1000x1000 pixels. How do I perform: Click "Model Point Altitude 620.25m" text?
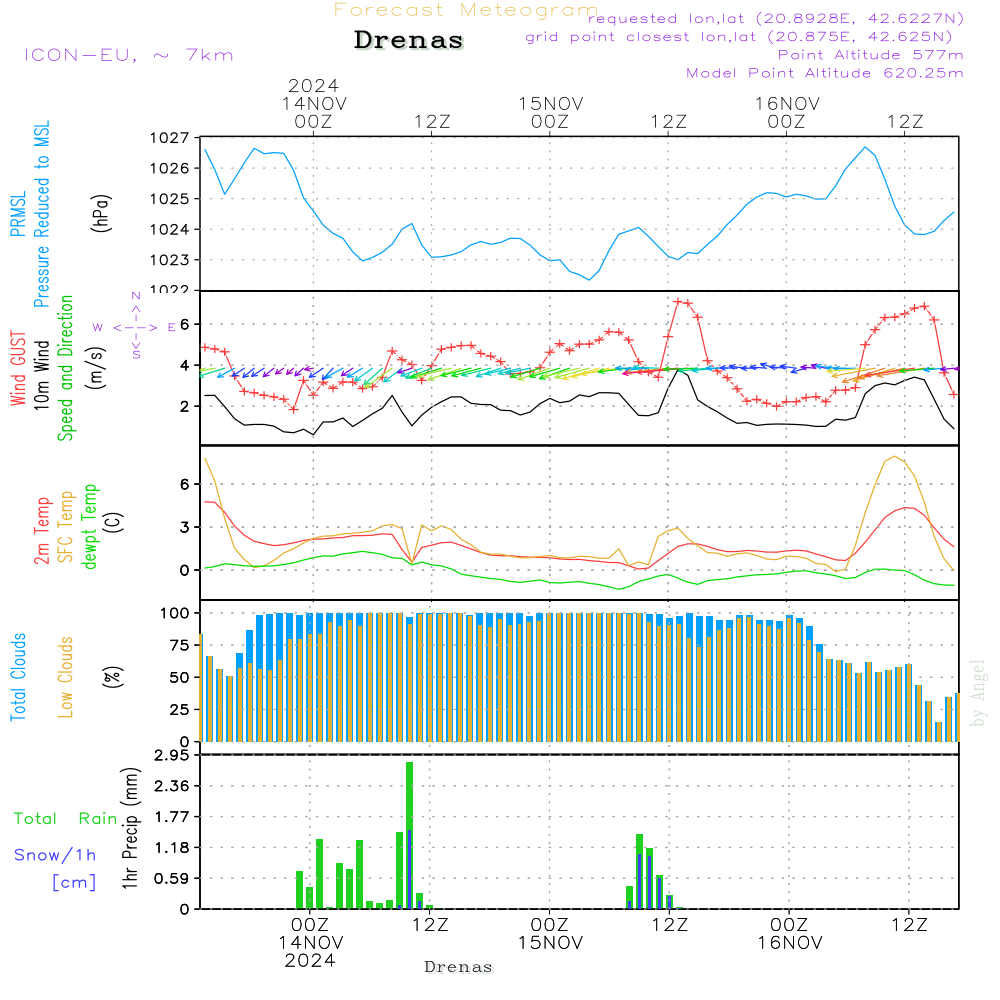click(824, 73)
